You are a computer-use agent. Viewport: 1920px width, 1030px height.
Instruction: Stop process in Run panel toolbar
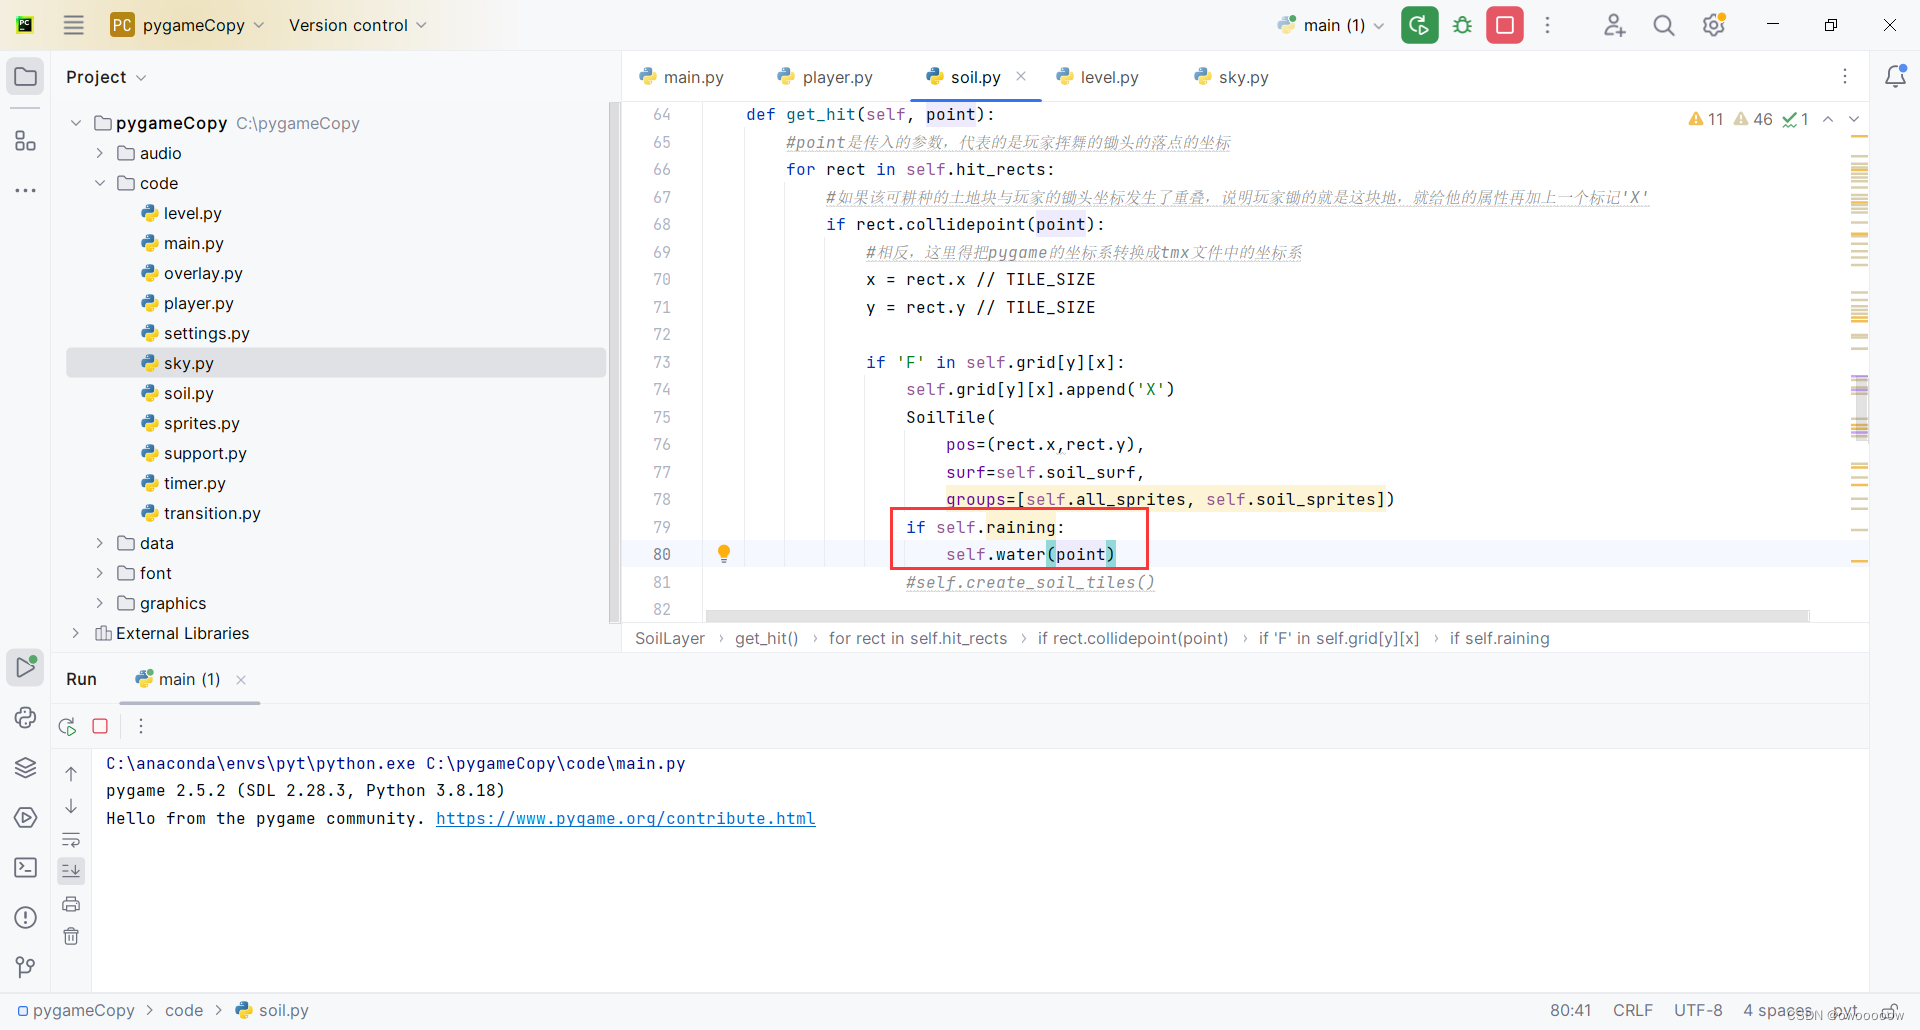(100, 726)
